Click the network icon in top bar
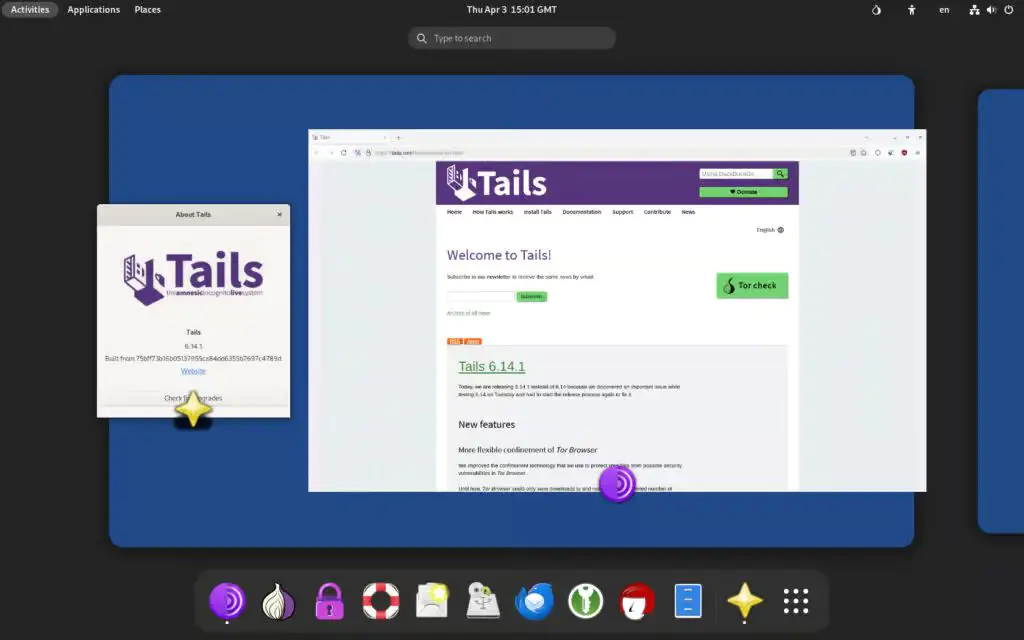Image resolution: width=1024 pixels, height=640 pixels. 974,10
